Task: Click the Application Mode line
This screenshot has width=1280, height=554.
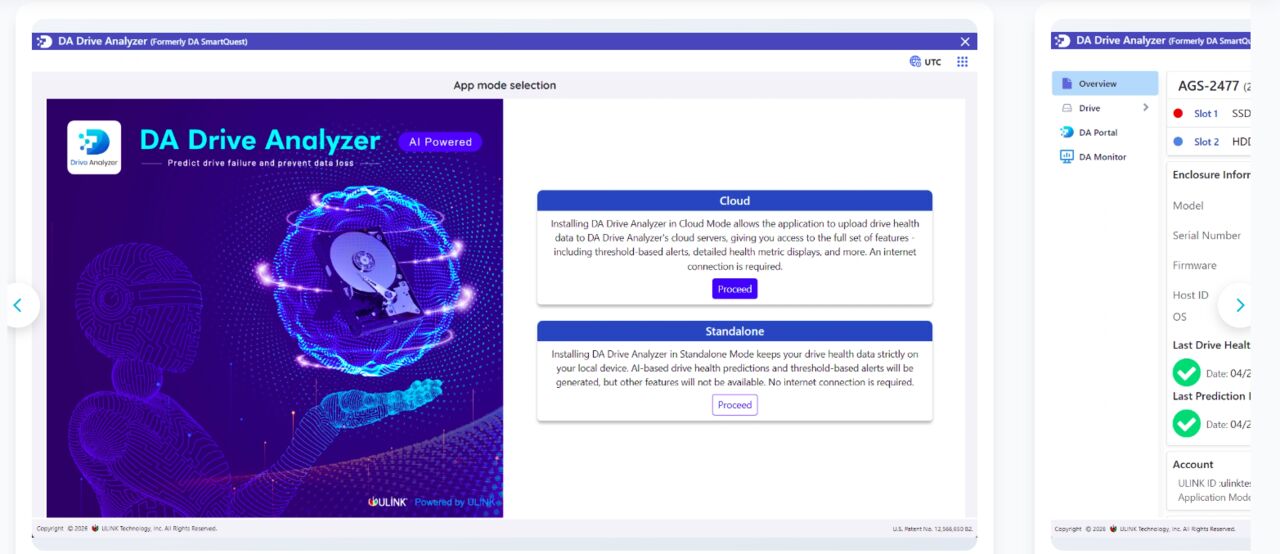Action: (1214, 498)
